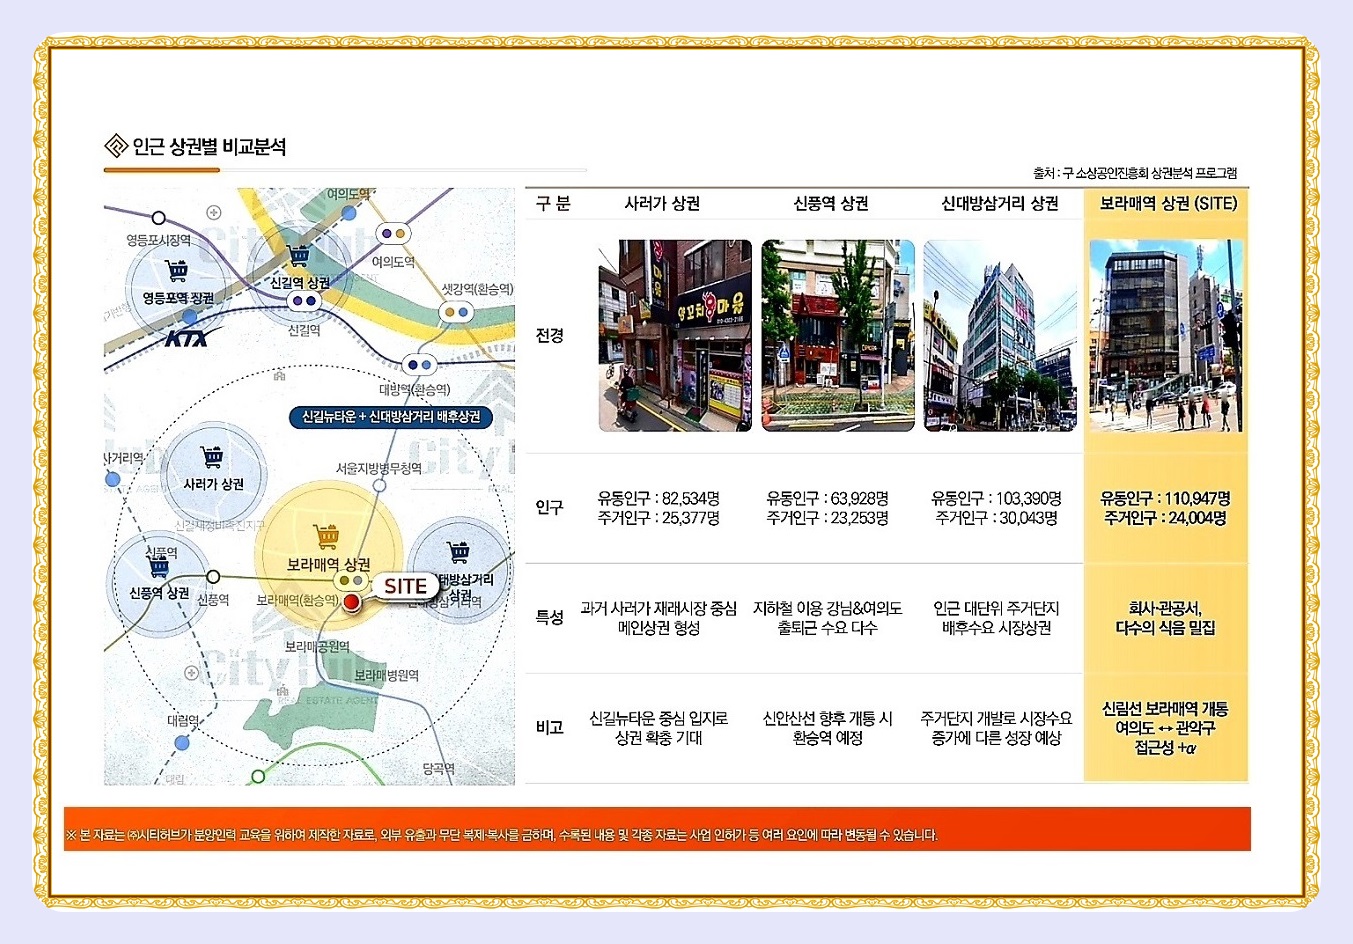
Task: Click the 신안산선 향후 개통 시 note
Action: (828, 718)
